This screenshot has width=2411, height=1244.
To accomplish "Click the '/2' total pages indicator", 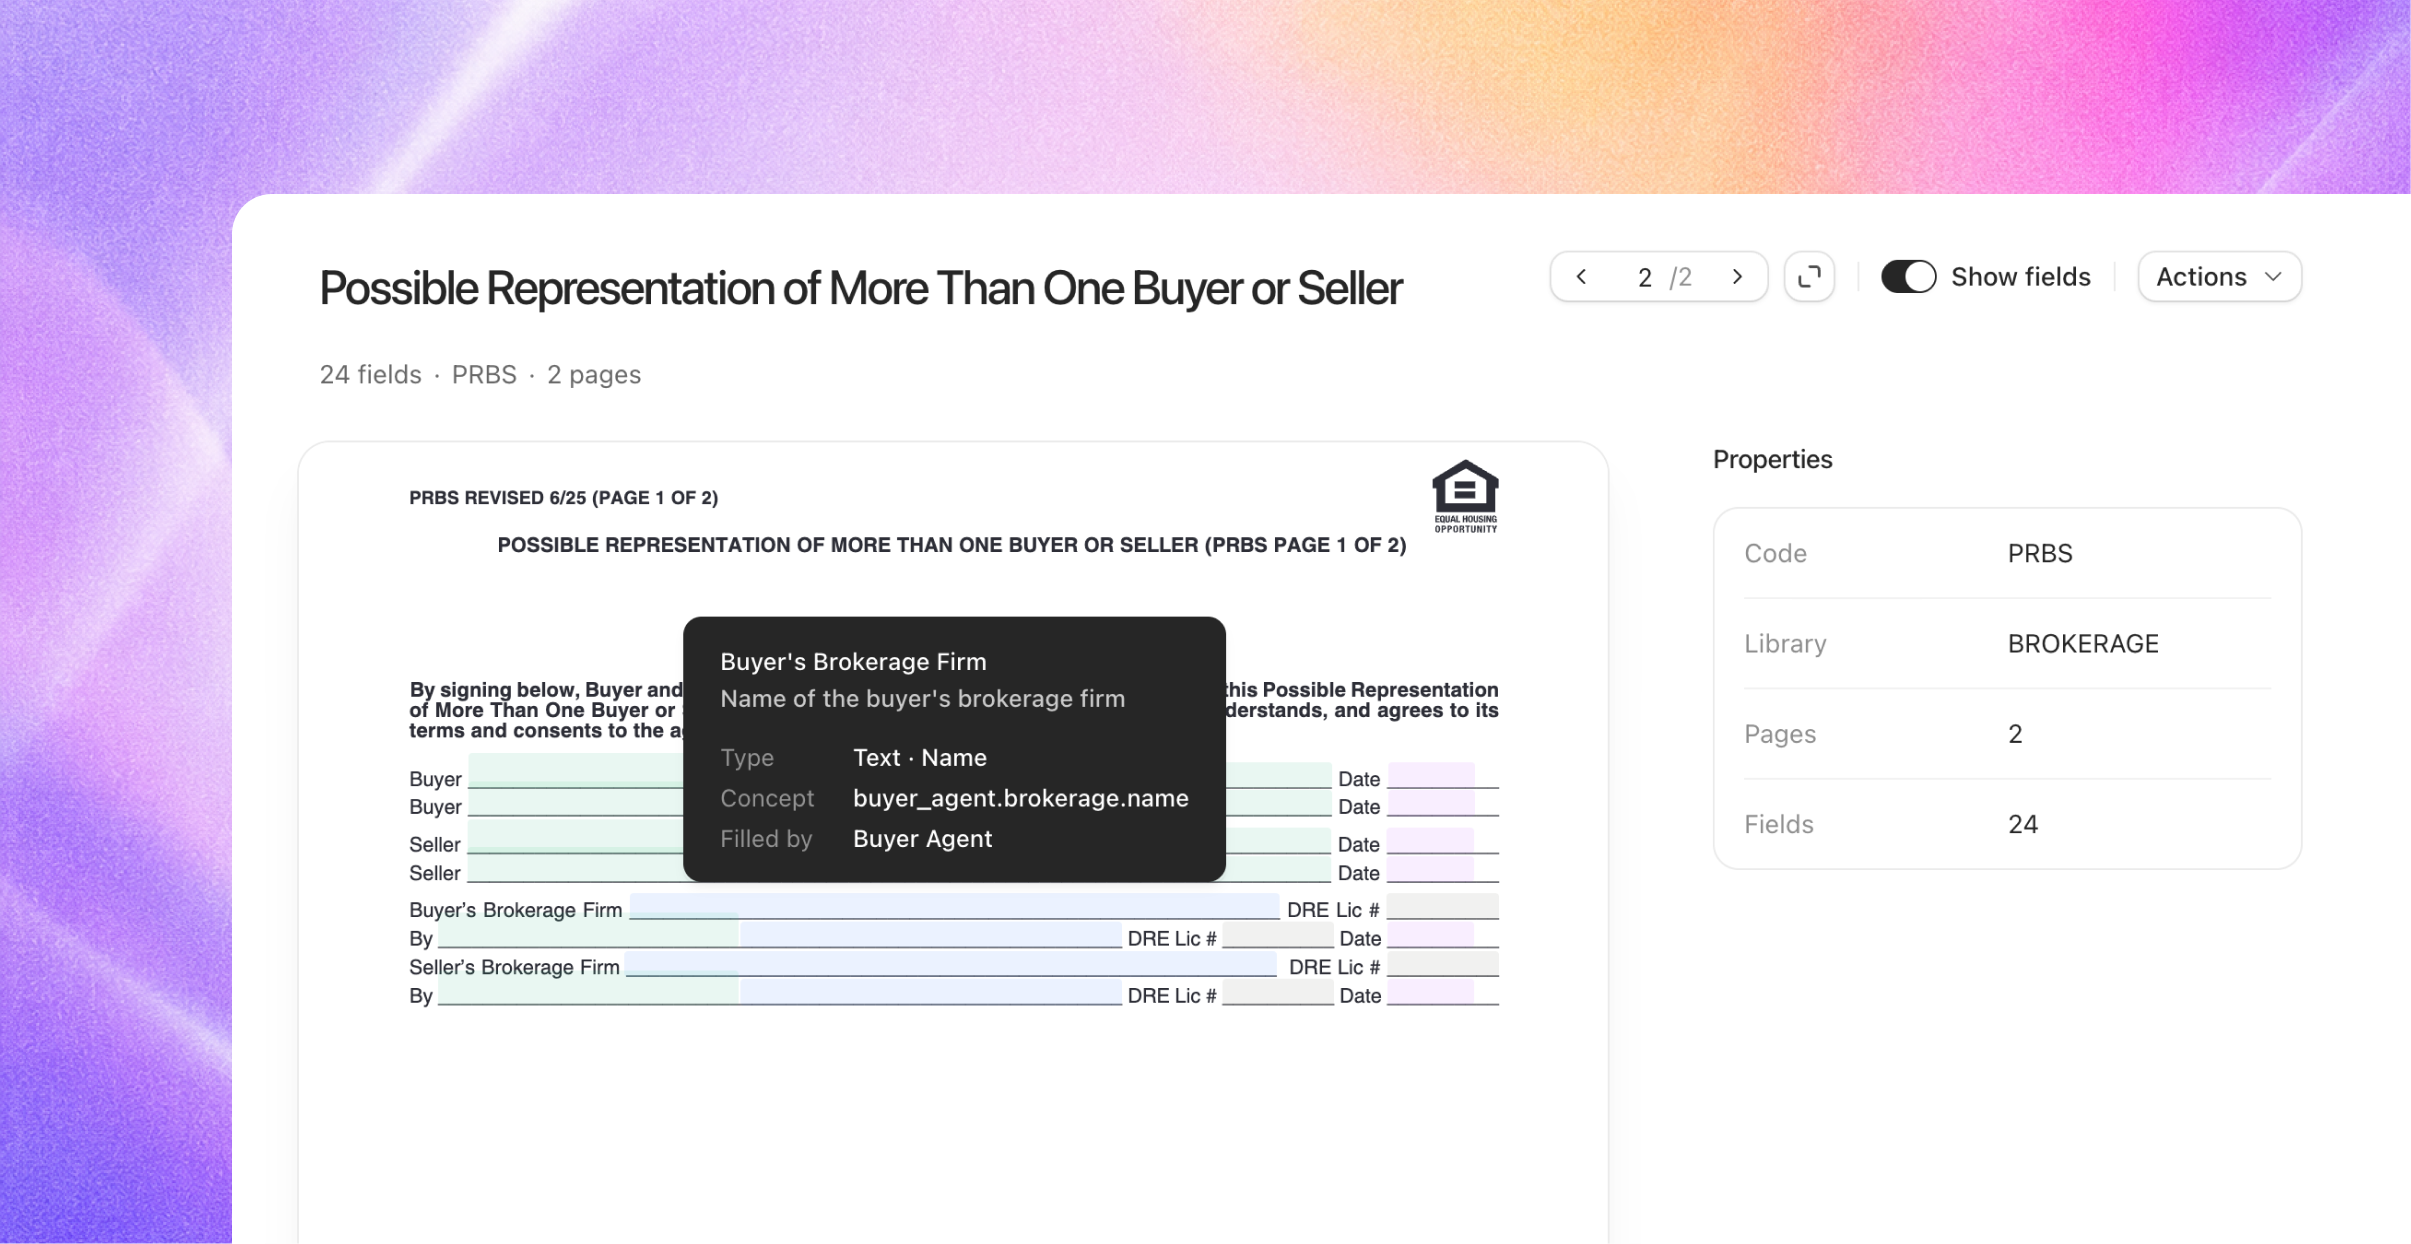I will (x=1681, y=278).
